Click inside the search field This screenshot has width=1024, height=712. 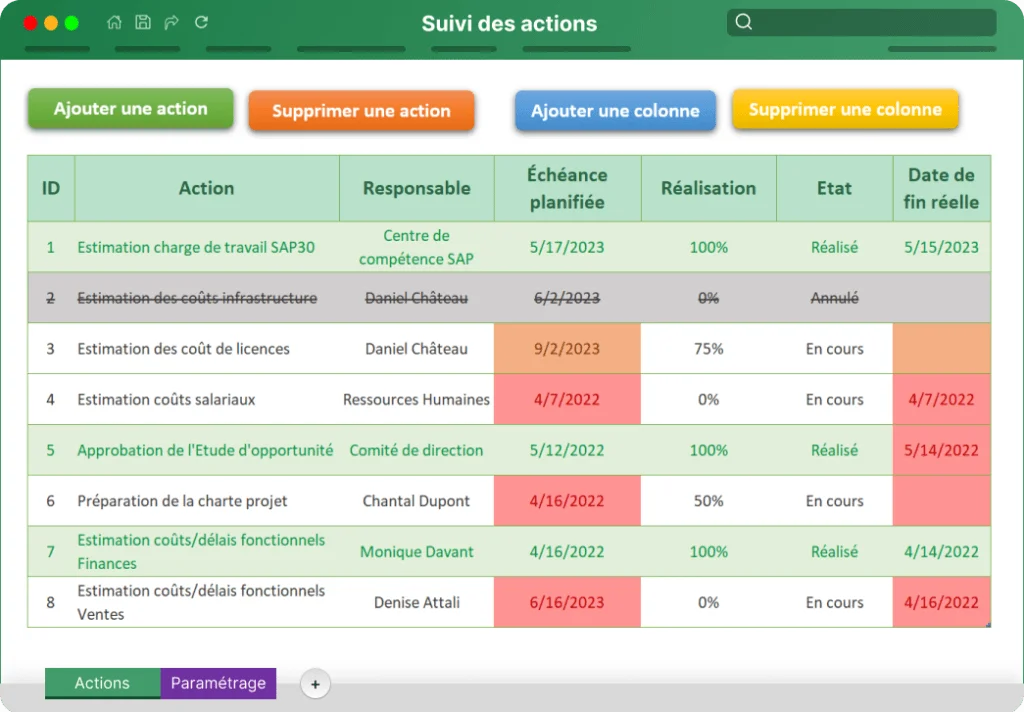pyautogui.click(x=861, y=23)
